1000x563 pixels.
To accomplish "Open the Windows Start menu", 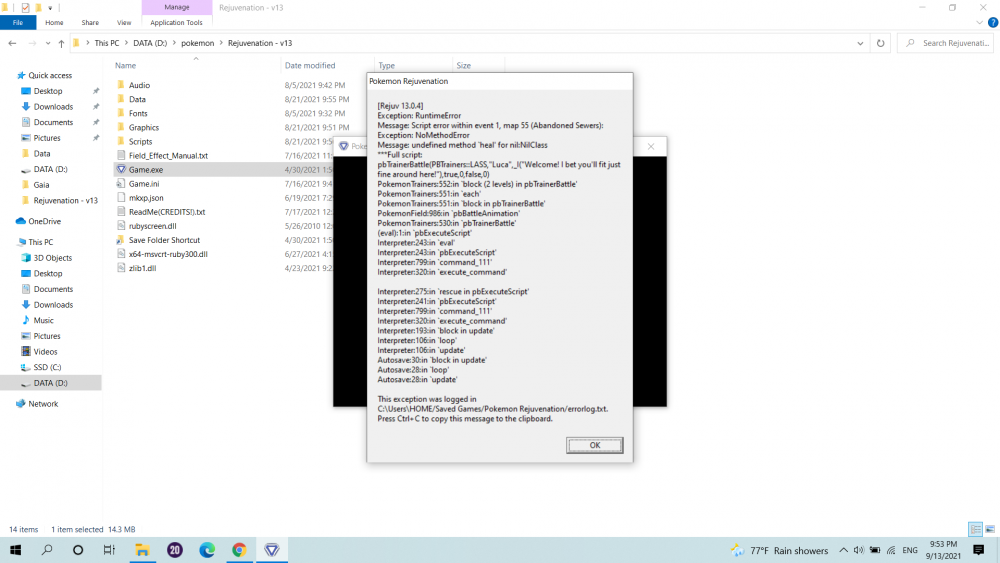I will 15,550.
